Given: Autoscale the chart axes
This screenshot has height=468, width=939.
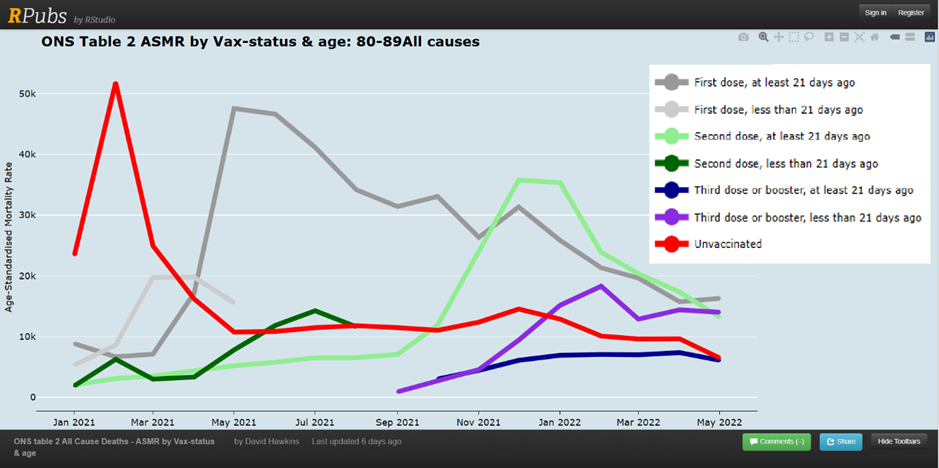Looking at the screenshot, I should point(859,37).
